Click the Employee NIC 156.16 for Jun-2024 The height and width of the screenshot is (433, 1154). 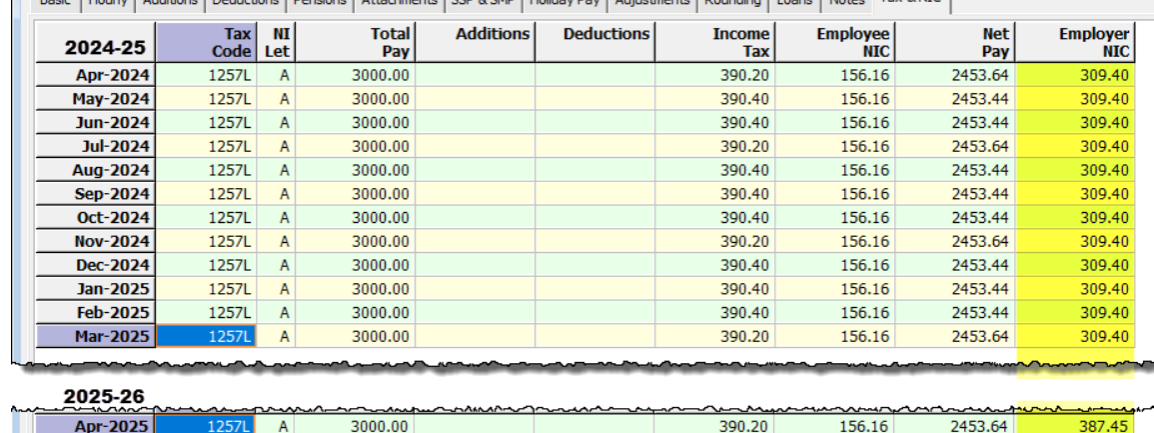tap(835, 122)
